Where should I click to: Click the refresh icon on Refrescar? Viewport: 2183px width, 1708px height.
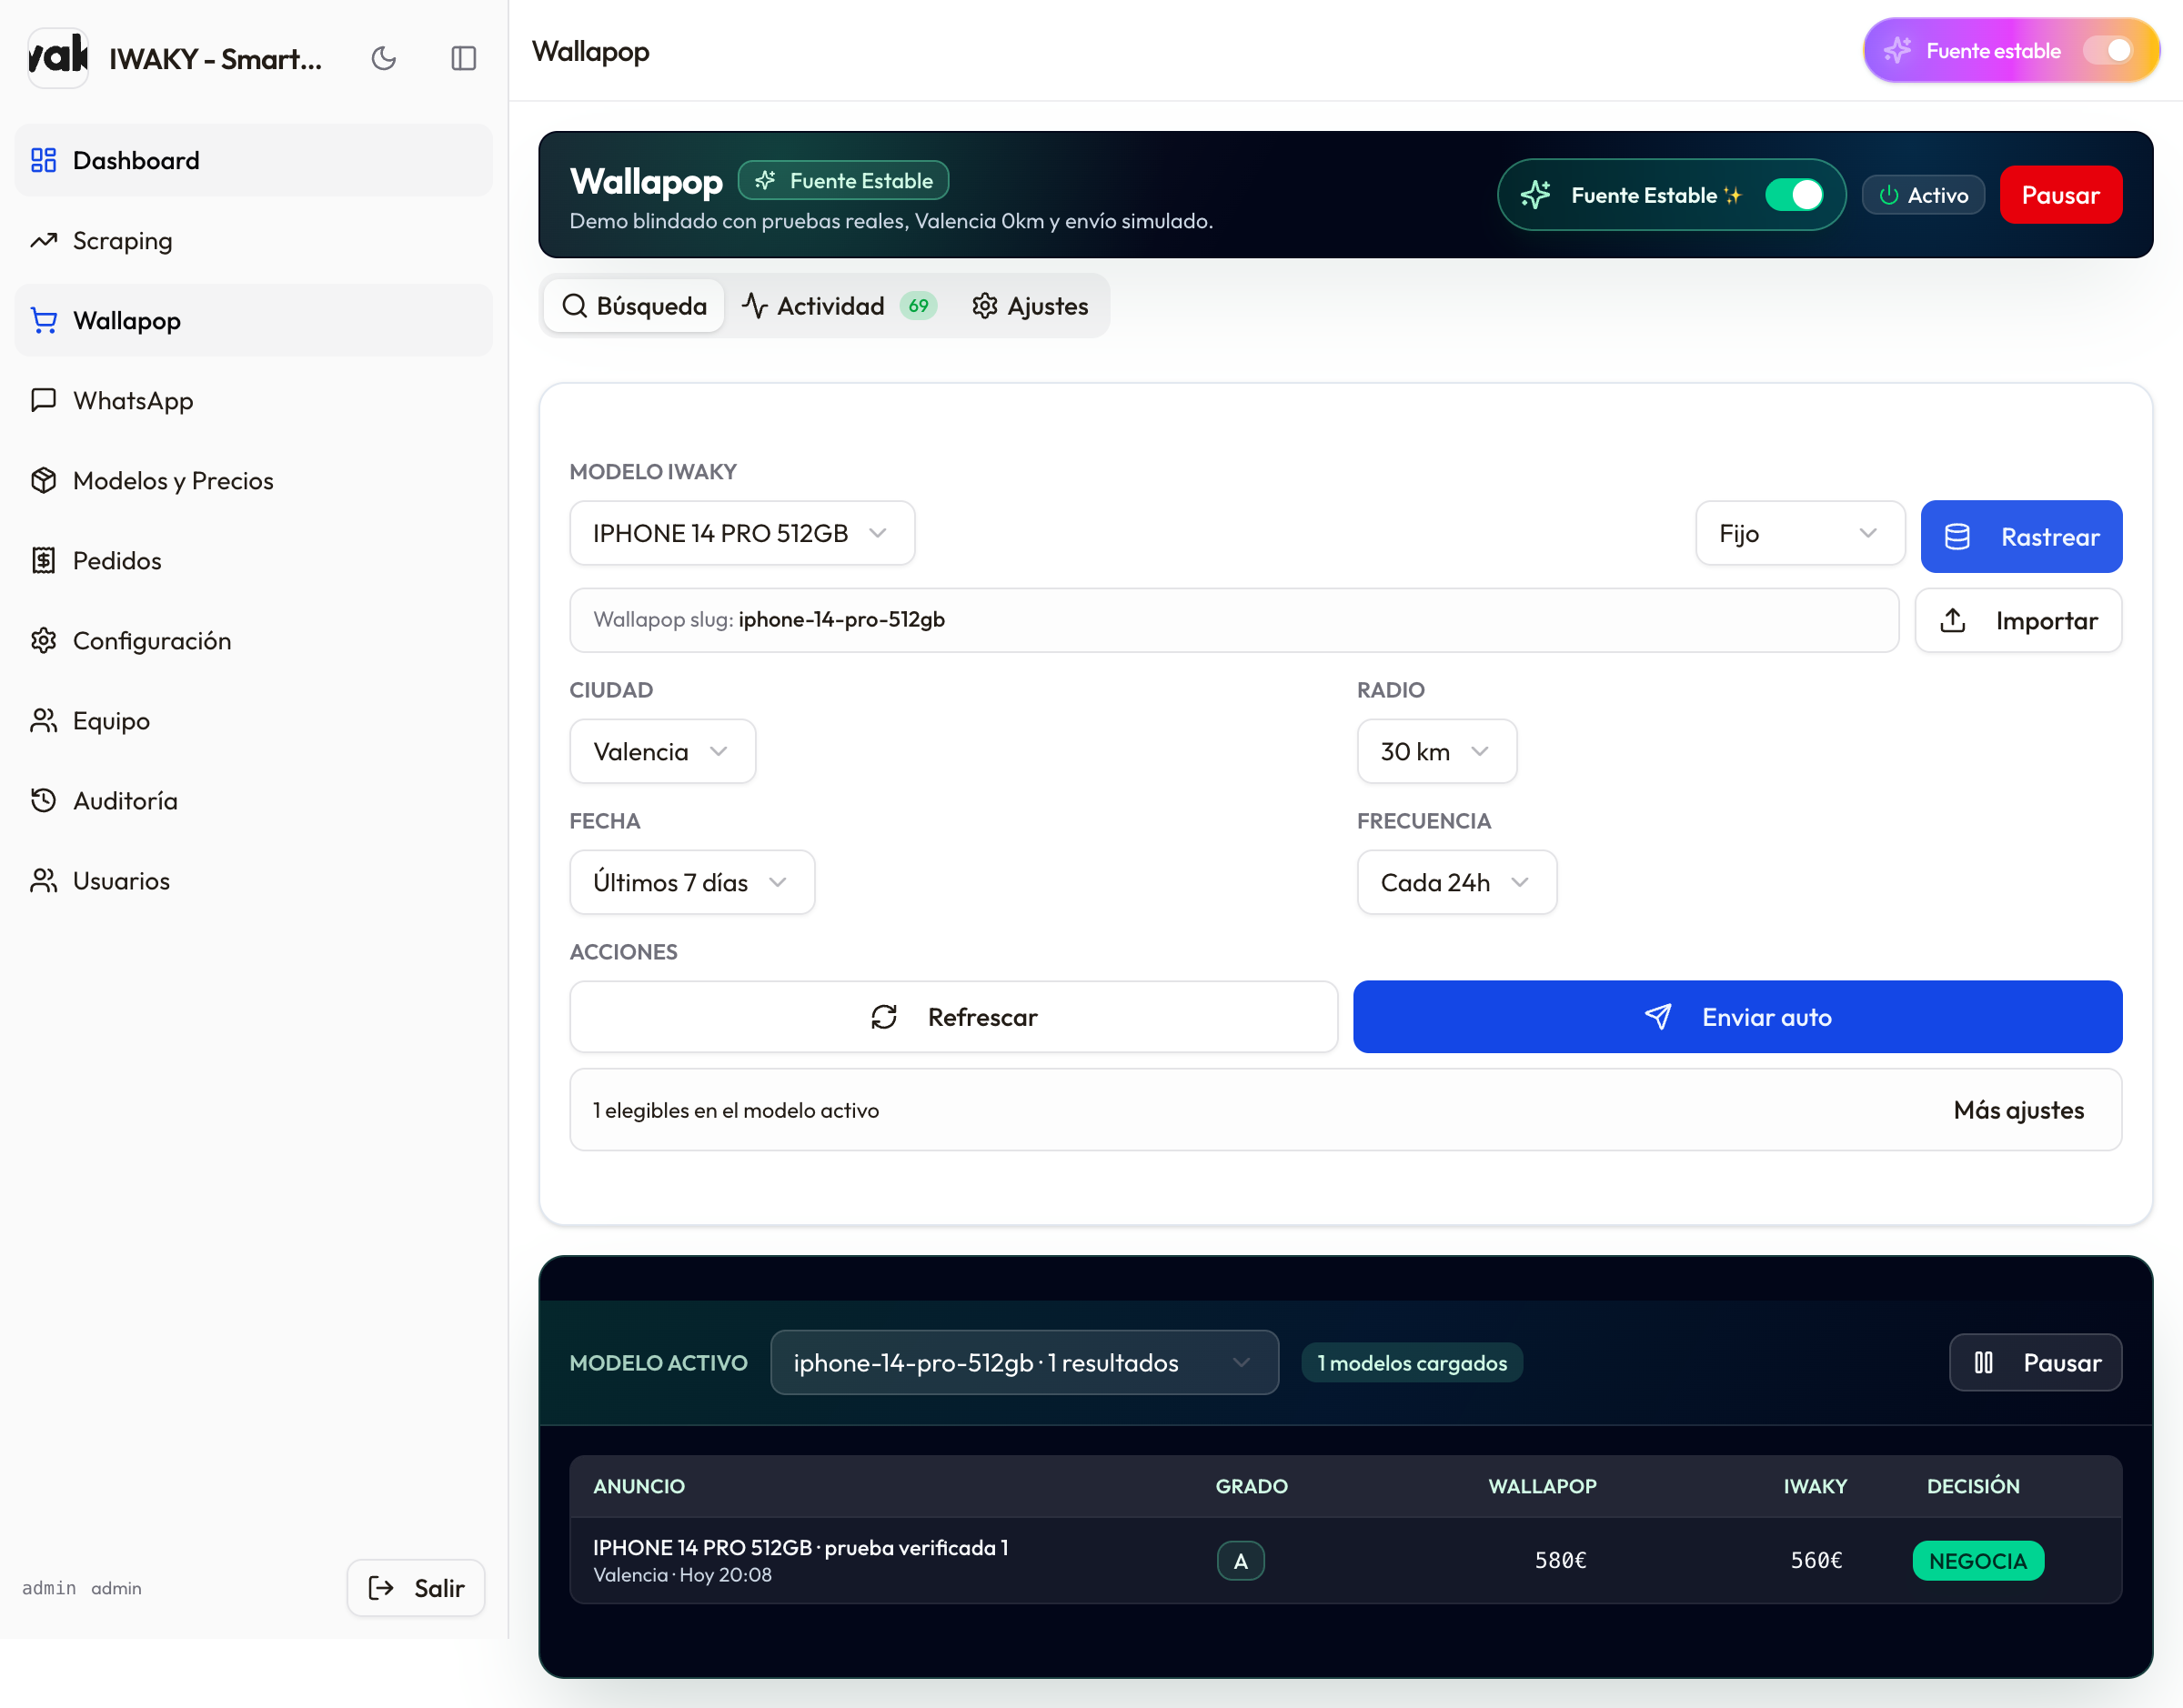click(884, 1017)
